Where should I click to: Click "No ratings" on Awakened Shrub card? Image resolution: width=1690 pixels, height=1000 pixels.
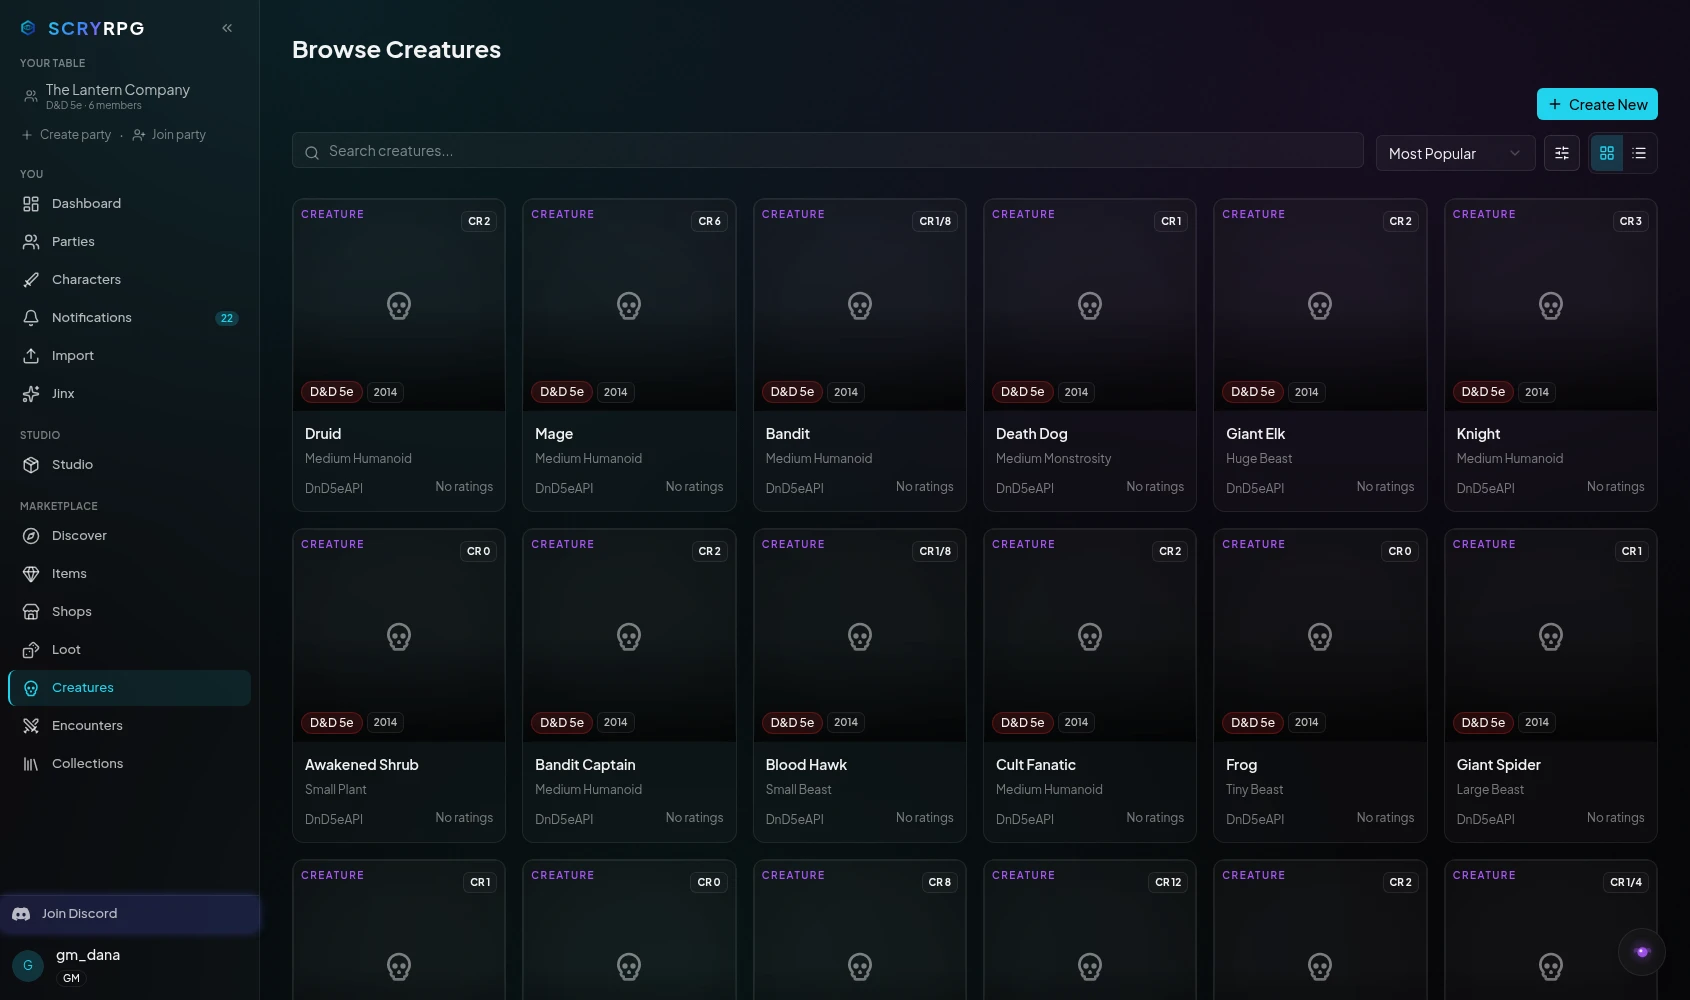pos(464,818)
